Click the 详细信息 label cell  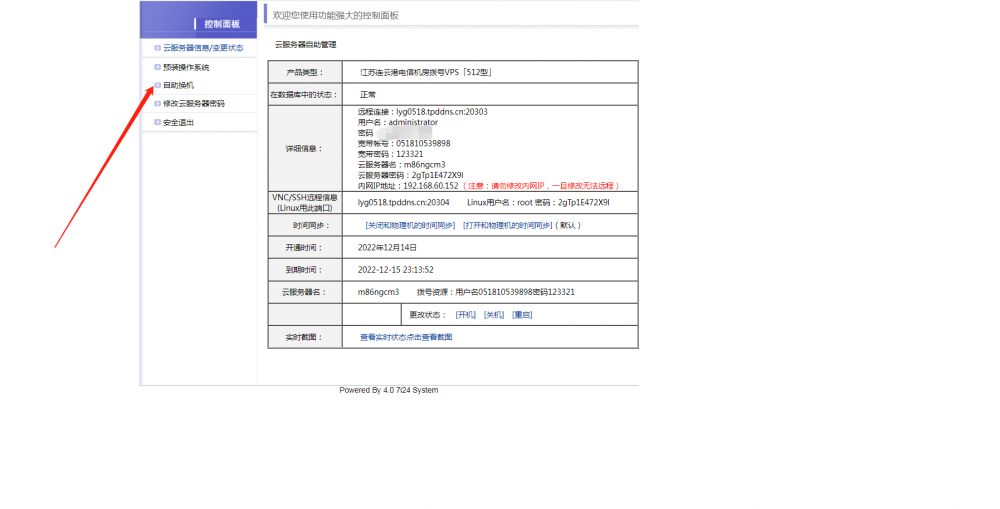pyautogui.click(x=305, y=149)
